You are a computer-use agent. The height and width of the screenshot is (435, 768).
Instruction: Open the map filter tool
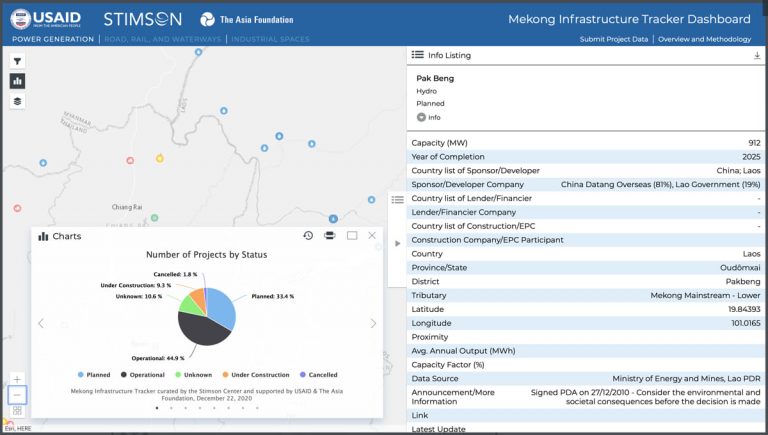[18, 60]
